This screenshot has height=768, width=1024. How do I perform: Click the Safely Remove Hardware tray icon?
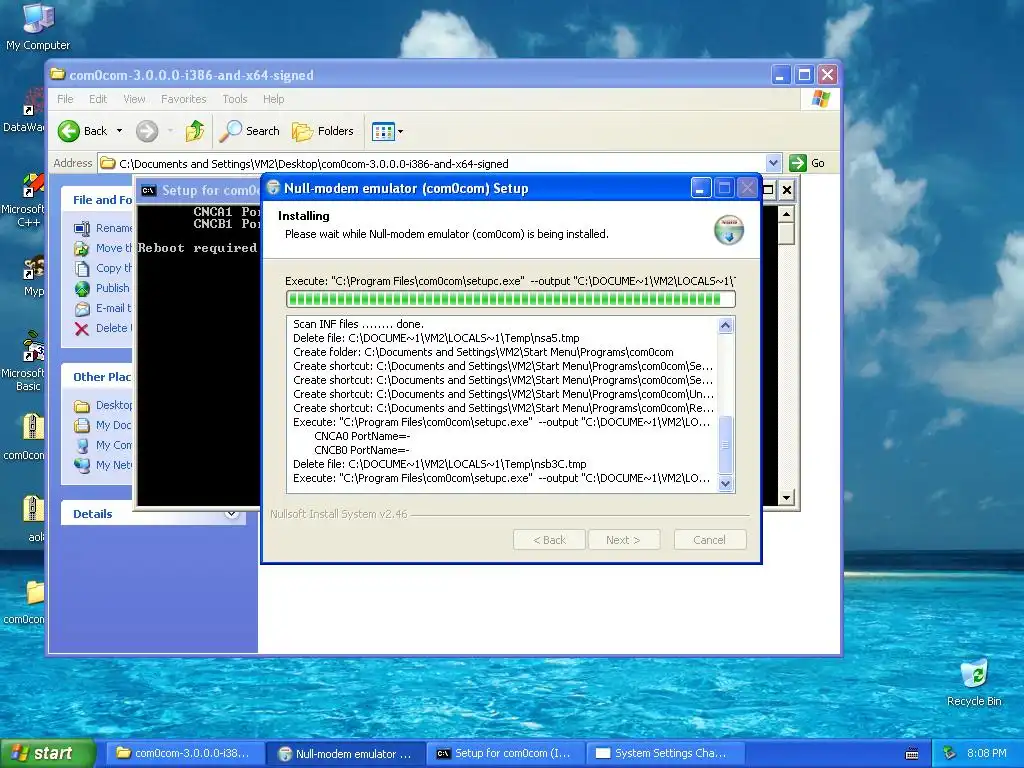[x=950, y=753]
